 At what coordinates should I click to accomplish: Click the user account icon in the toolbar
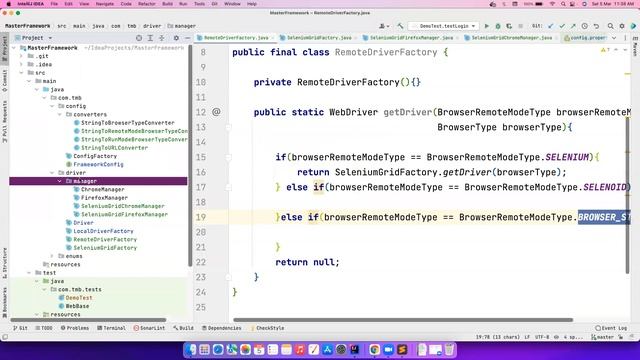coord(384,26)
